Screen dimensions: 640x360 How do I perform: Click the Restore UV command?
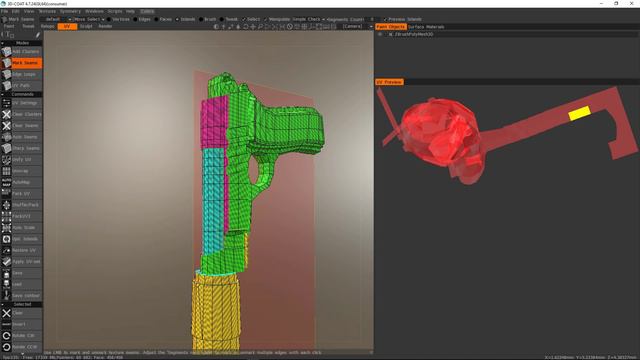(x=22, y=250)
